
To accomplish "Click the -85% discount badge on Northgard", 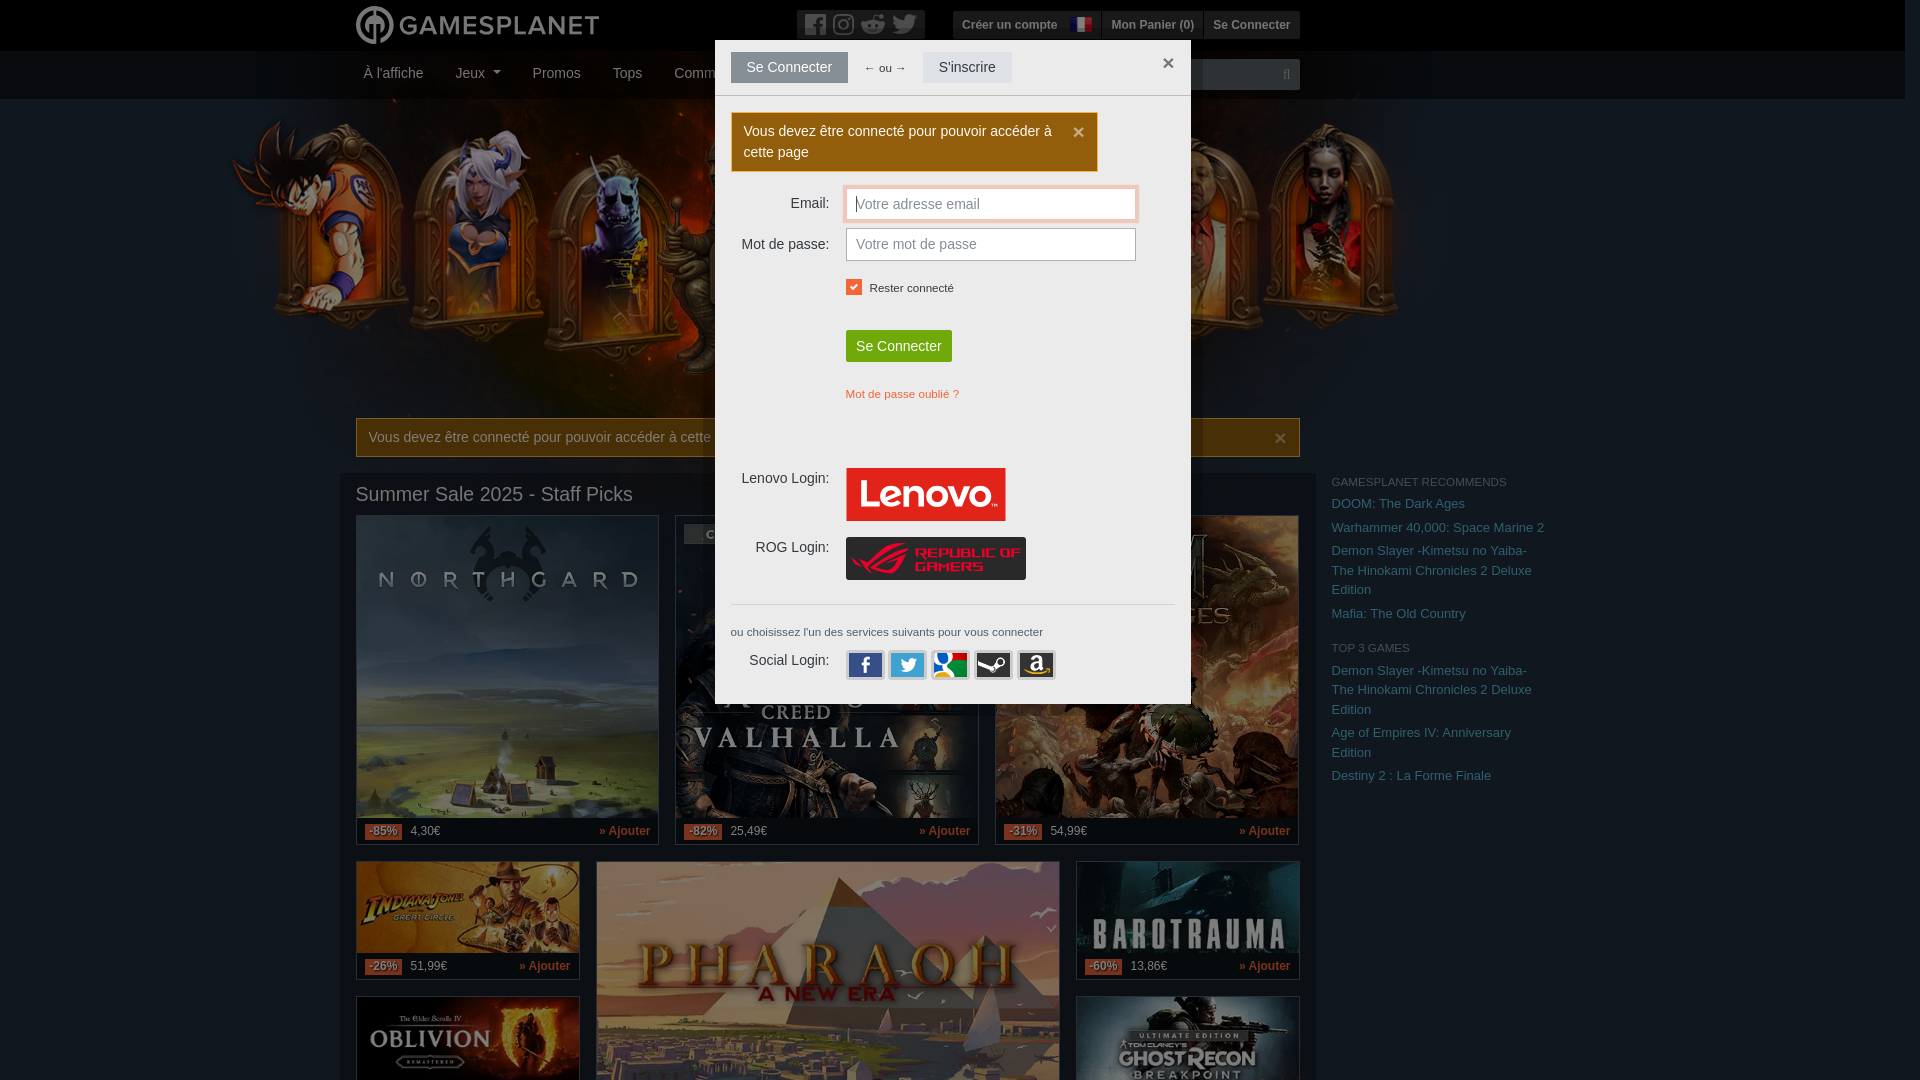I will [x=383, y=831].
